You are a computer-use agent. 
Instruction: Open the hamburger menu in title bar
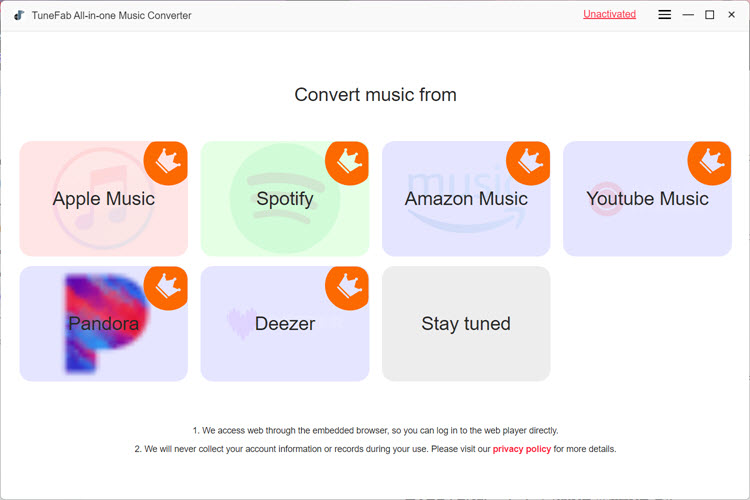pyautogui.click(x=664, y=15)
